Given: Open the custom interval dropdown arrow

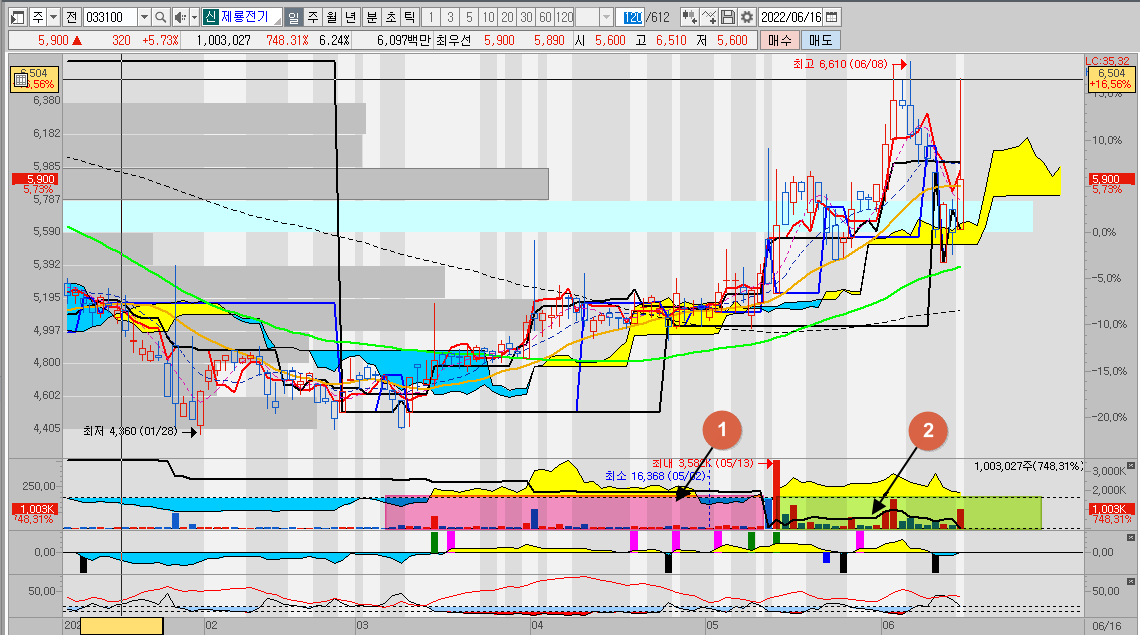Looking at the screenshot, I should point(606,17).
